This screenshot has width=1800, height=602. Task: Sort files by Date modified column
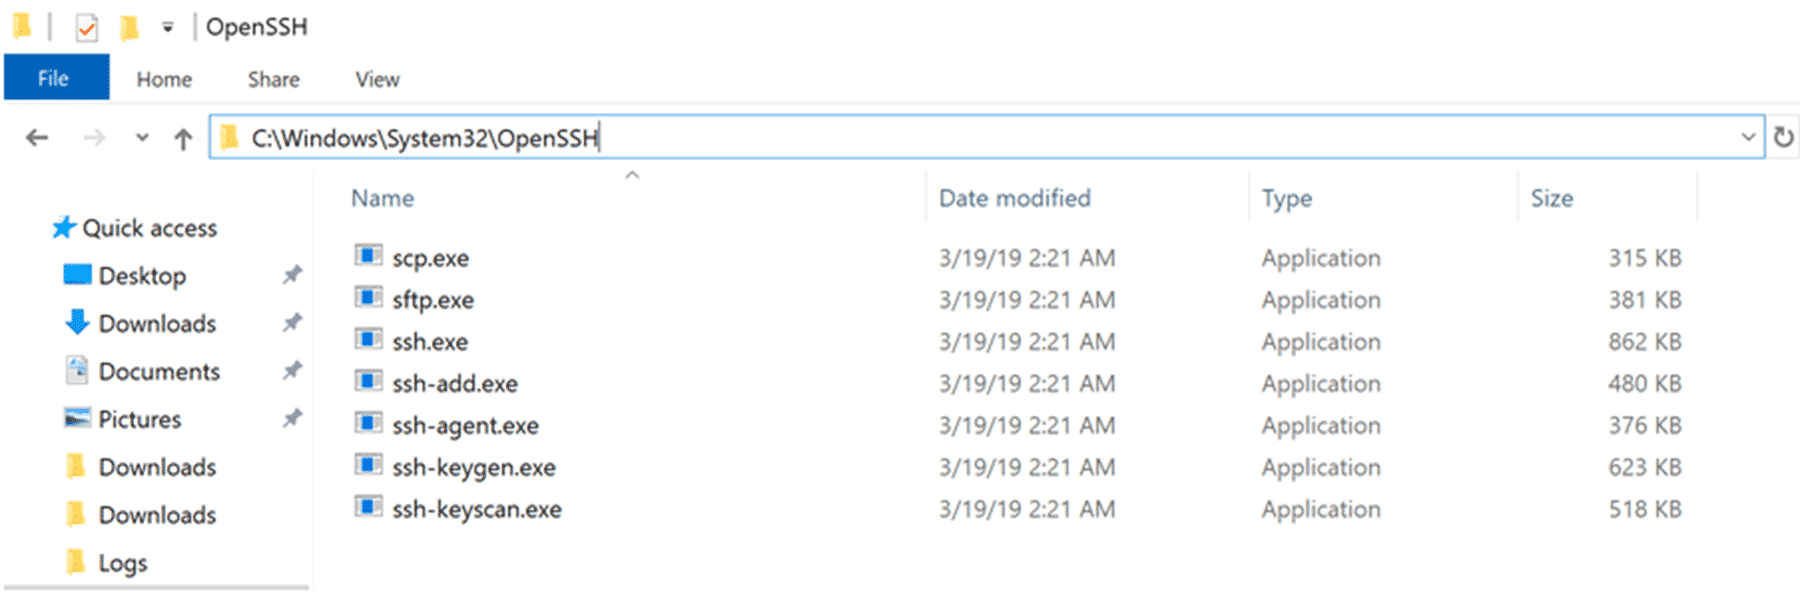pyautogui.click(x=1015, y=198)
